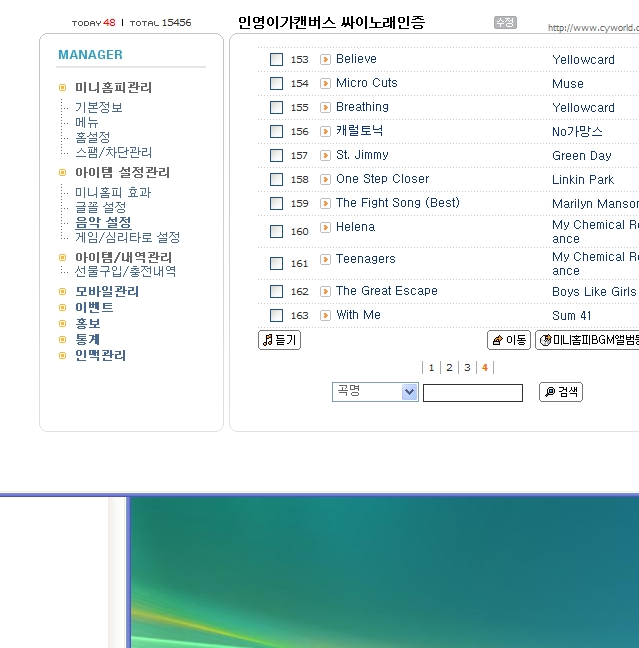Open 글꼴 설정 font settings

(x=100, y=207)
